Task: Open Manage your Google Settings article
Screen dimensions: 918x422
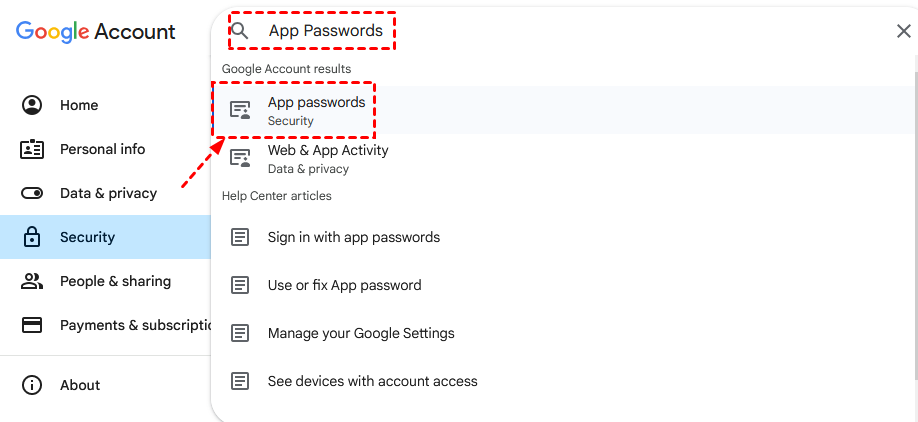Action: click(x=361, y=333)
